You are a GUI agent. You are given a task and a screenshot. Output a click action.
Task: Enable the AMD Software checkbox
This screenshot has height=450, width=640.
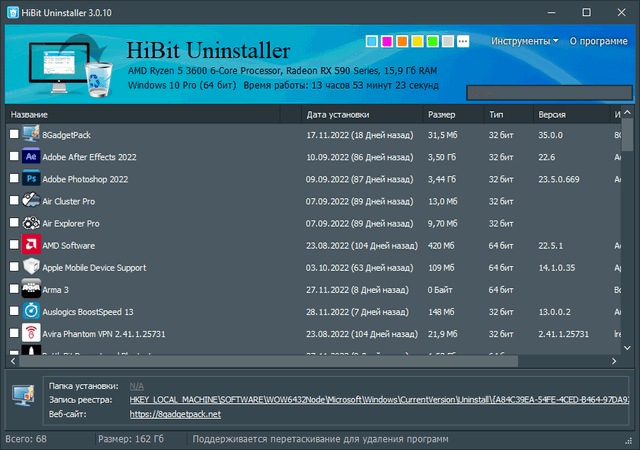(14, 245)
